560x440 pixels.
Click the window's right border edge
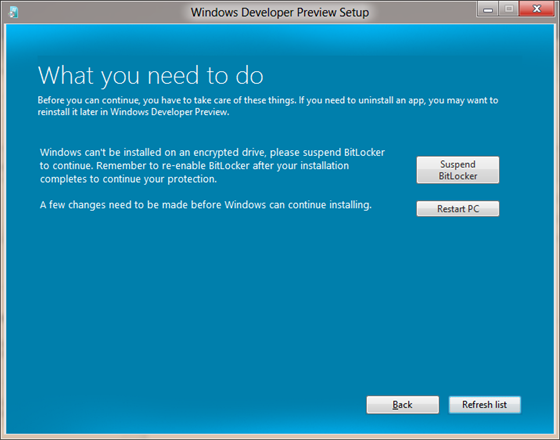coord(557,229)
